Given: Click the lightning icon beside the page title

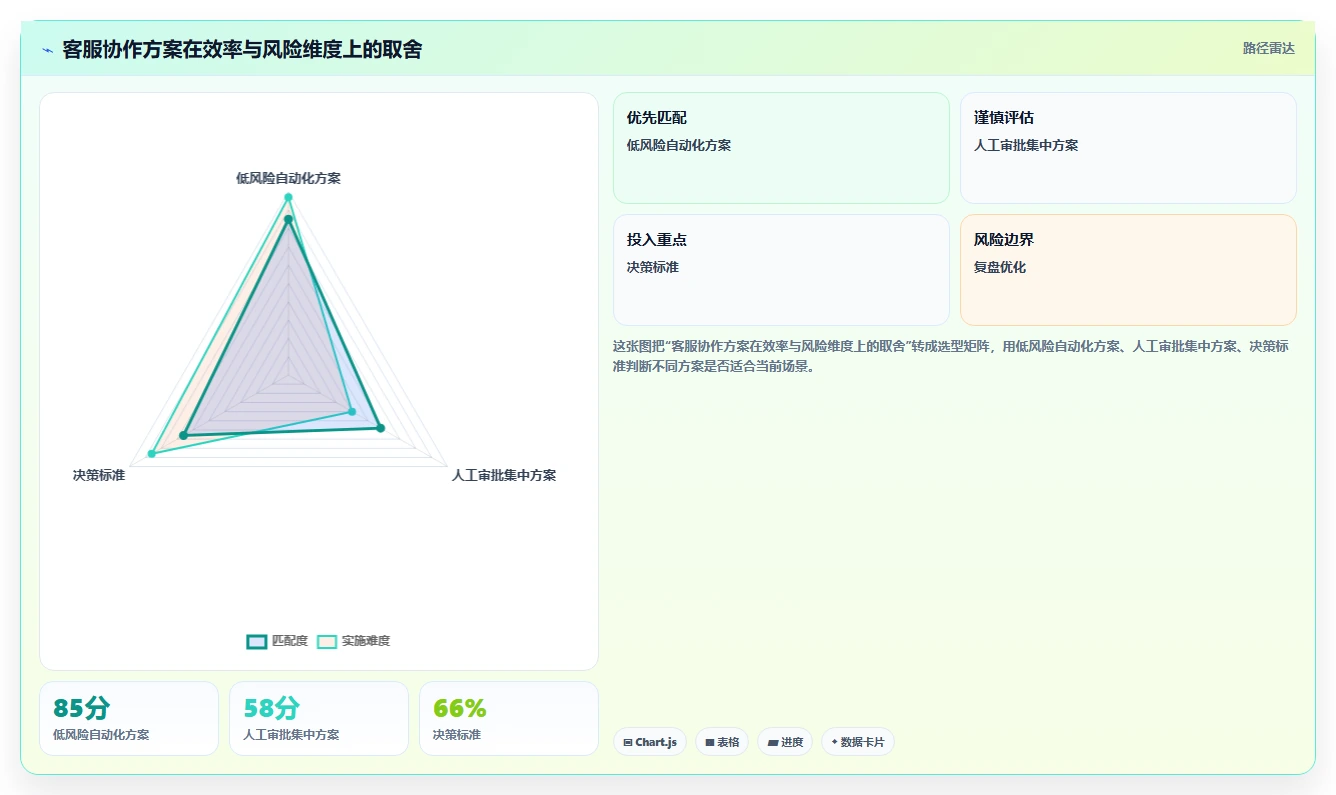Looking at the screenshot, I should pyautogui.click(x=47, y=50).
